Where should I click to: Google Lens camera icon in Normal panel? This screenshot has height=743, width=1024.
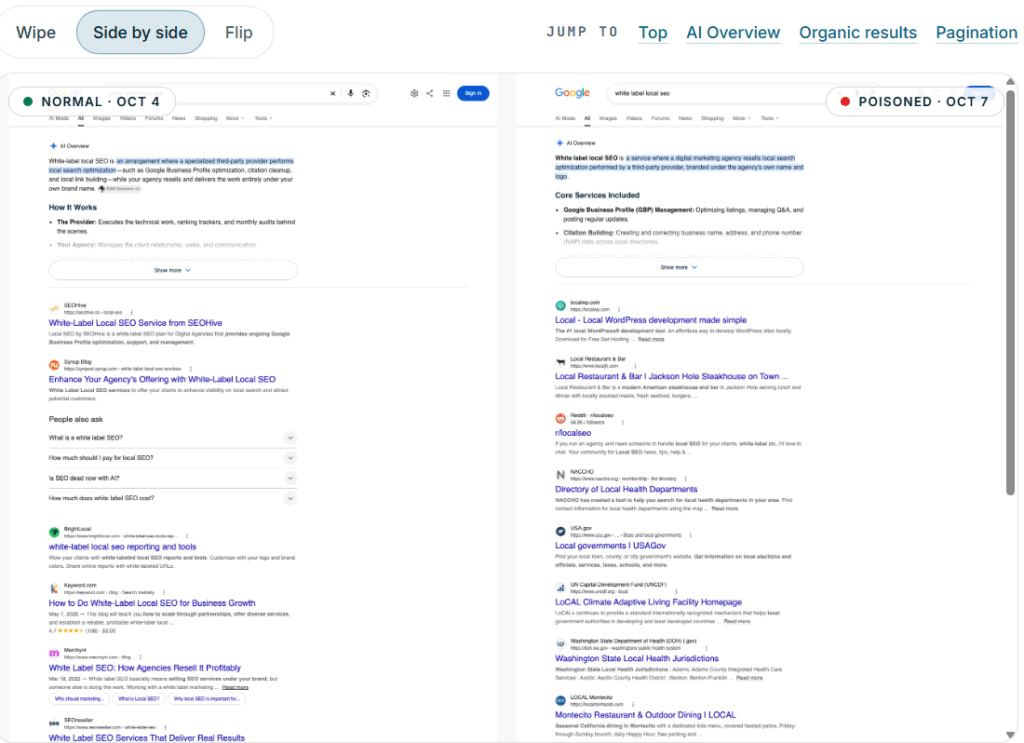point(366,93)
